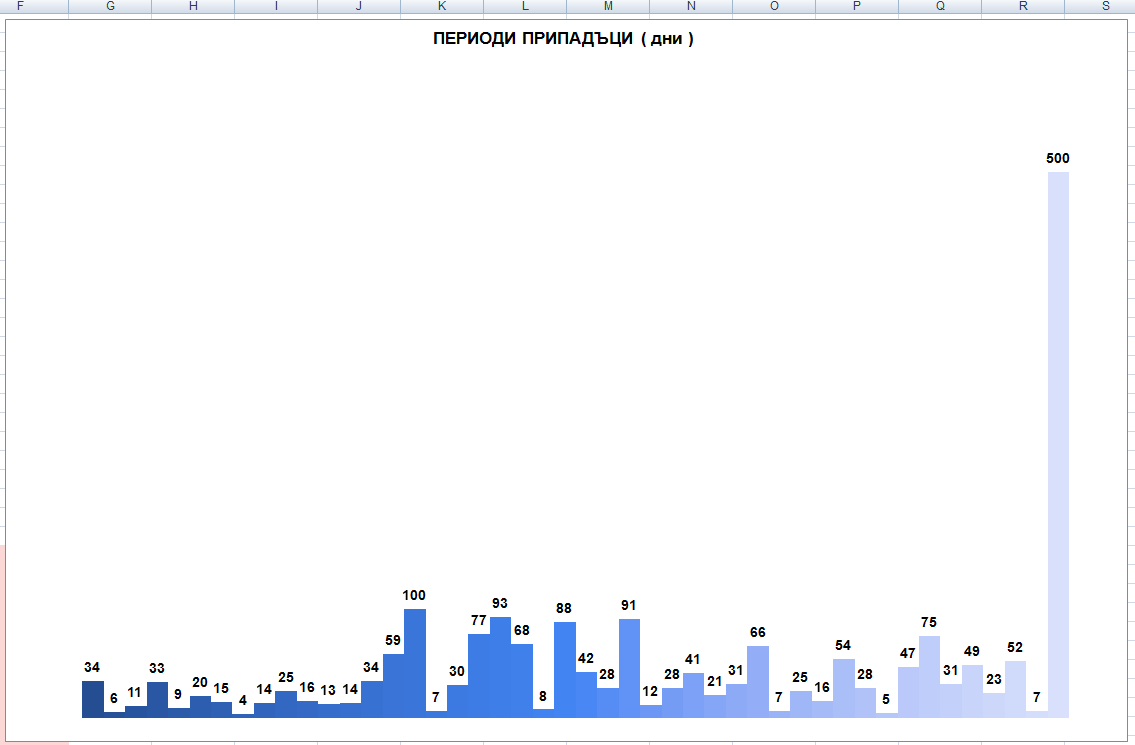Click the data label 77
Screen dimensions: 1135x745
pyautogui.click(x=478, y=620)
